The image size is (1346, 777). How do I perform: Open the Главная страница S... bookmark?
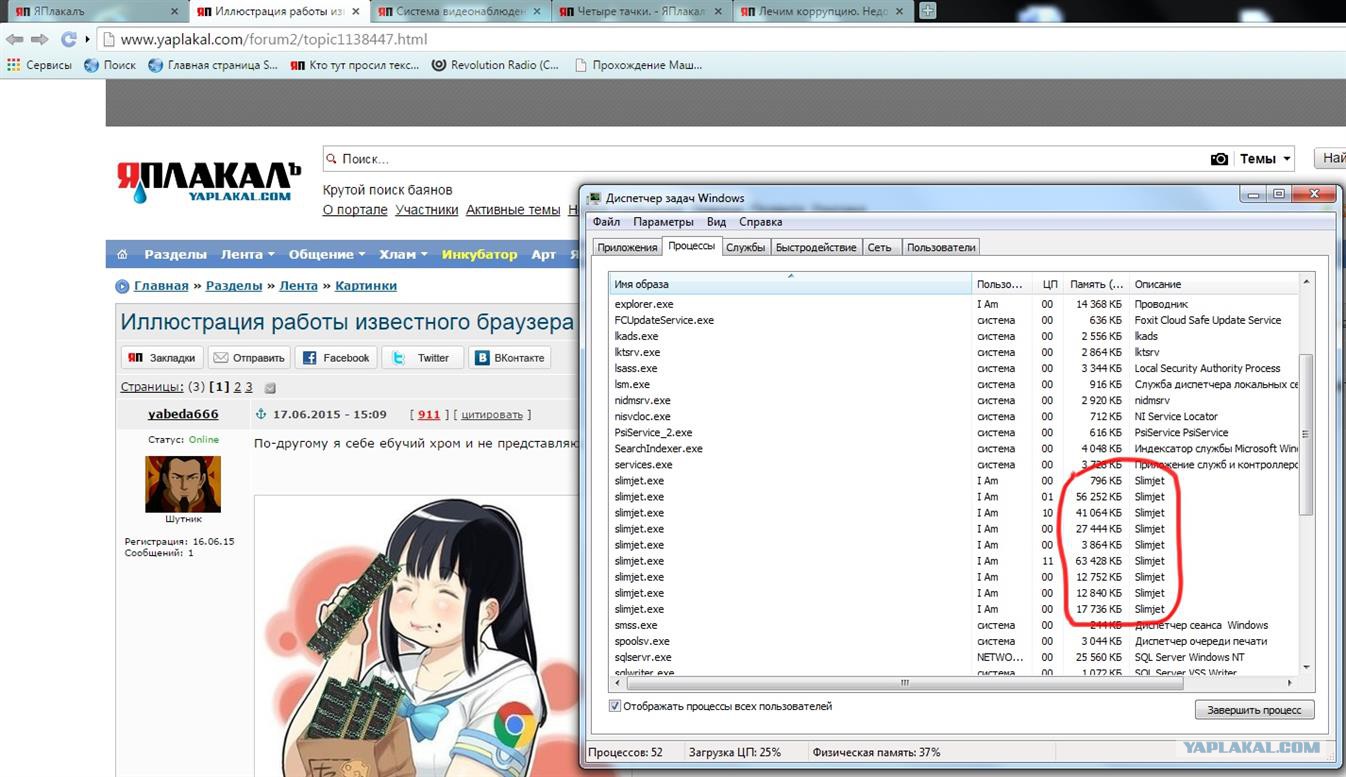213,65
